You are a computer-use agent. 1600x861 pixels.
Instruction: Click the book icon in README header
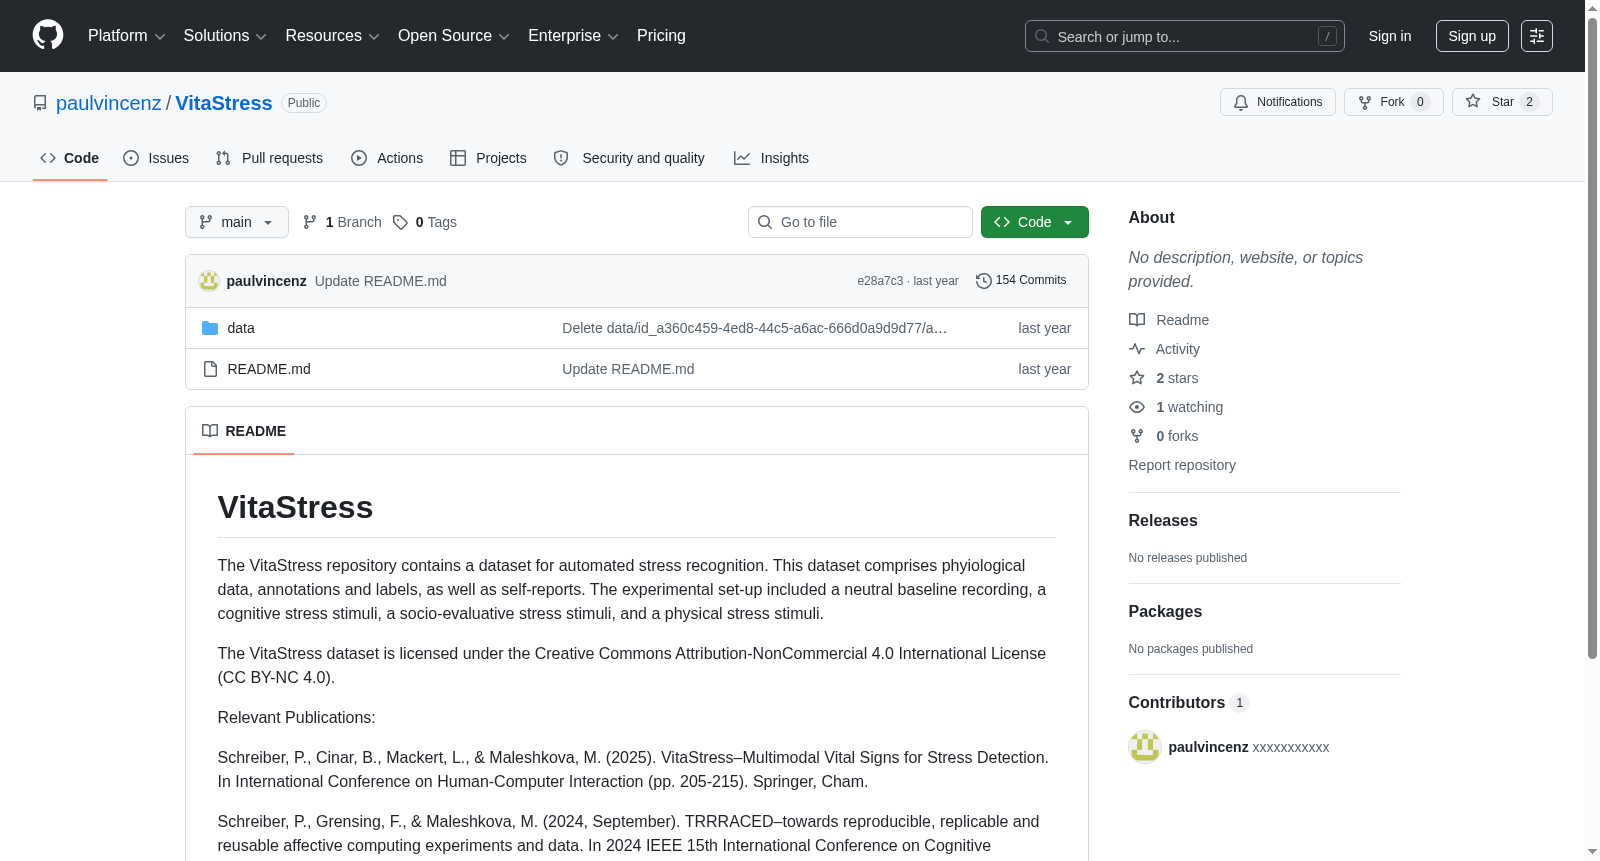coord(210,431)
